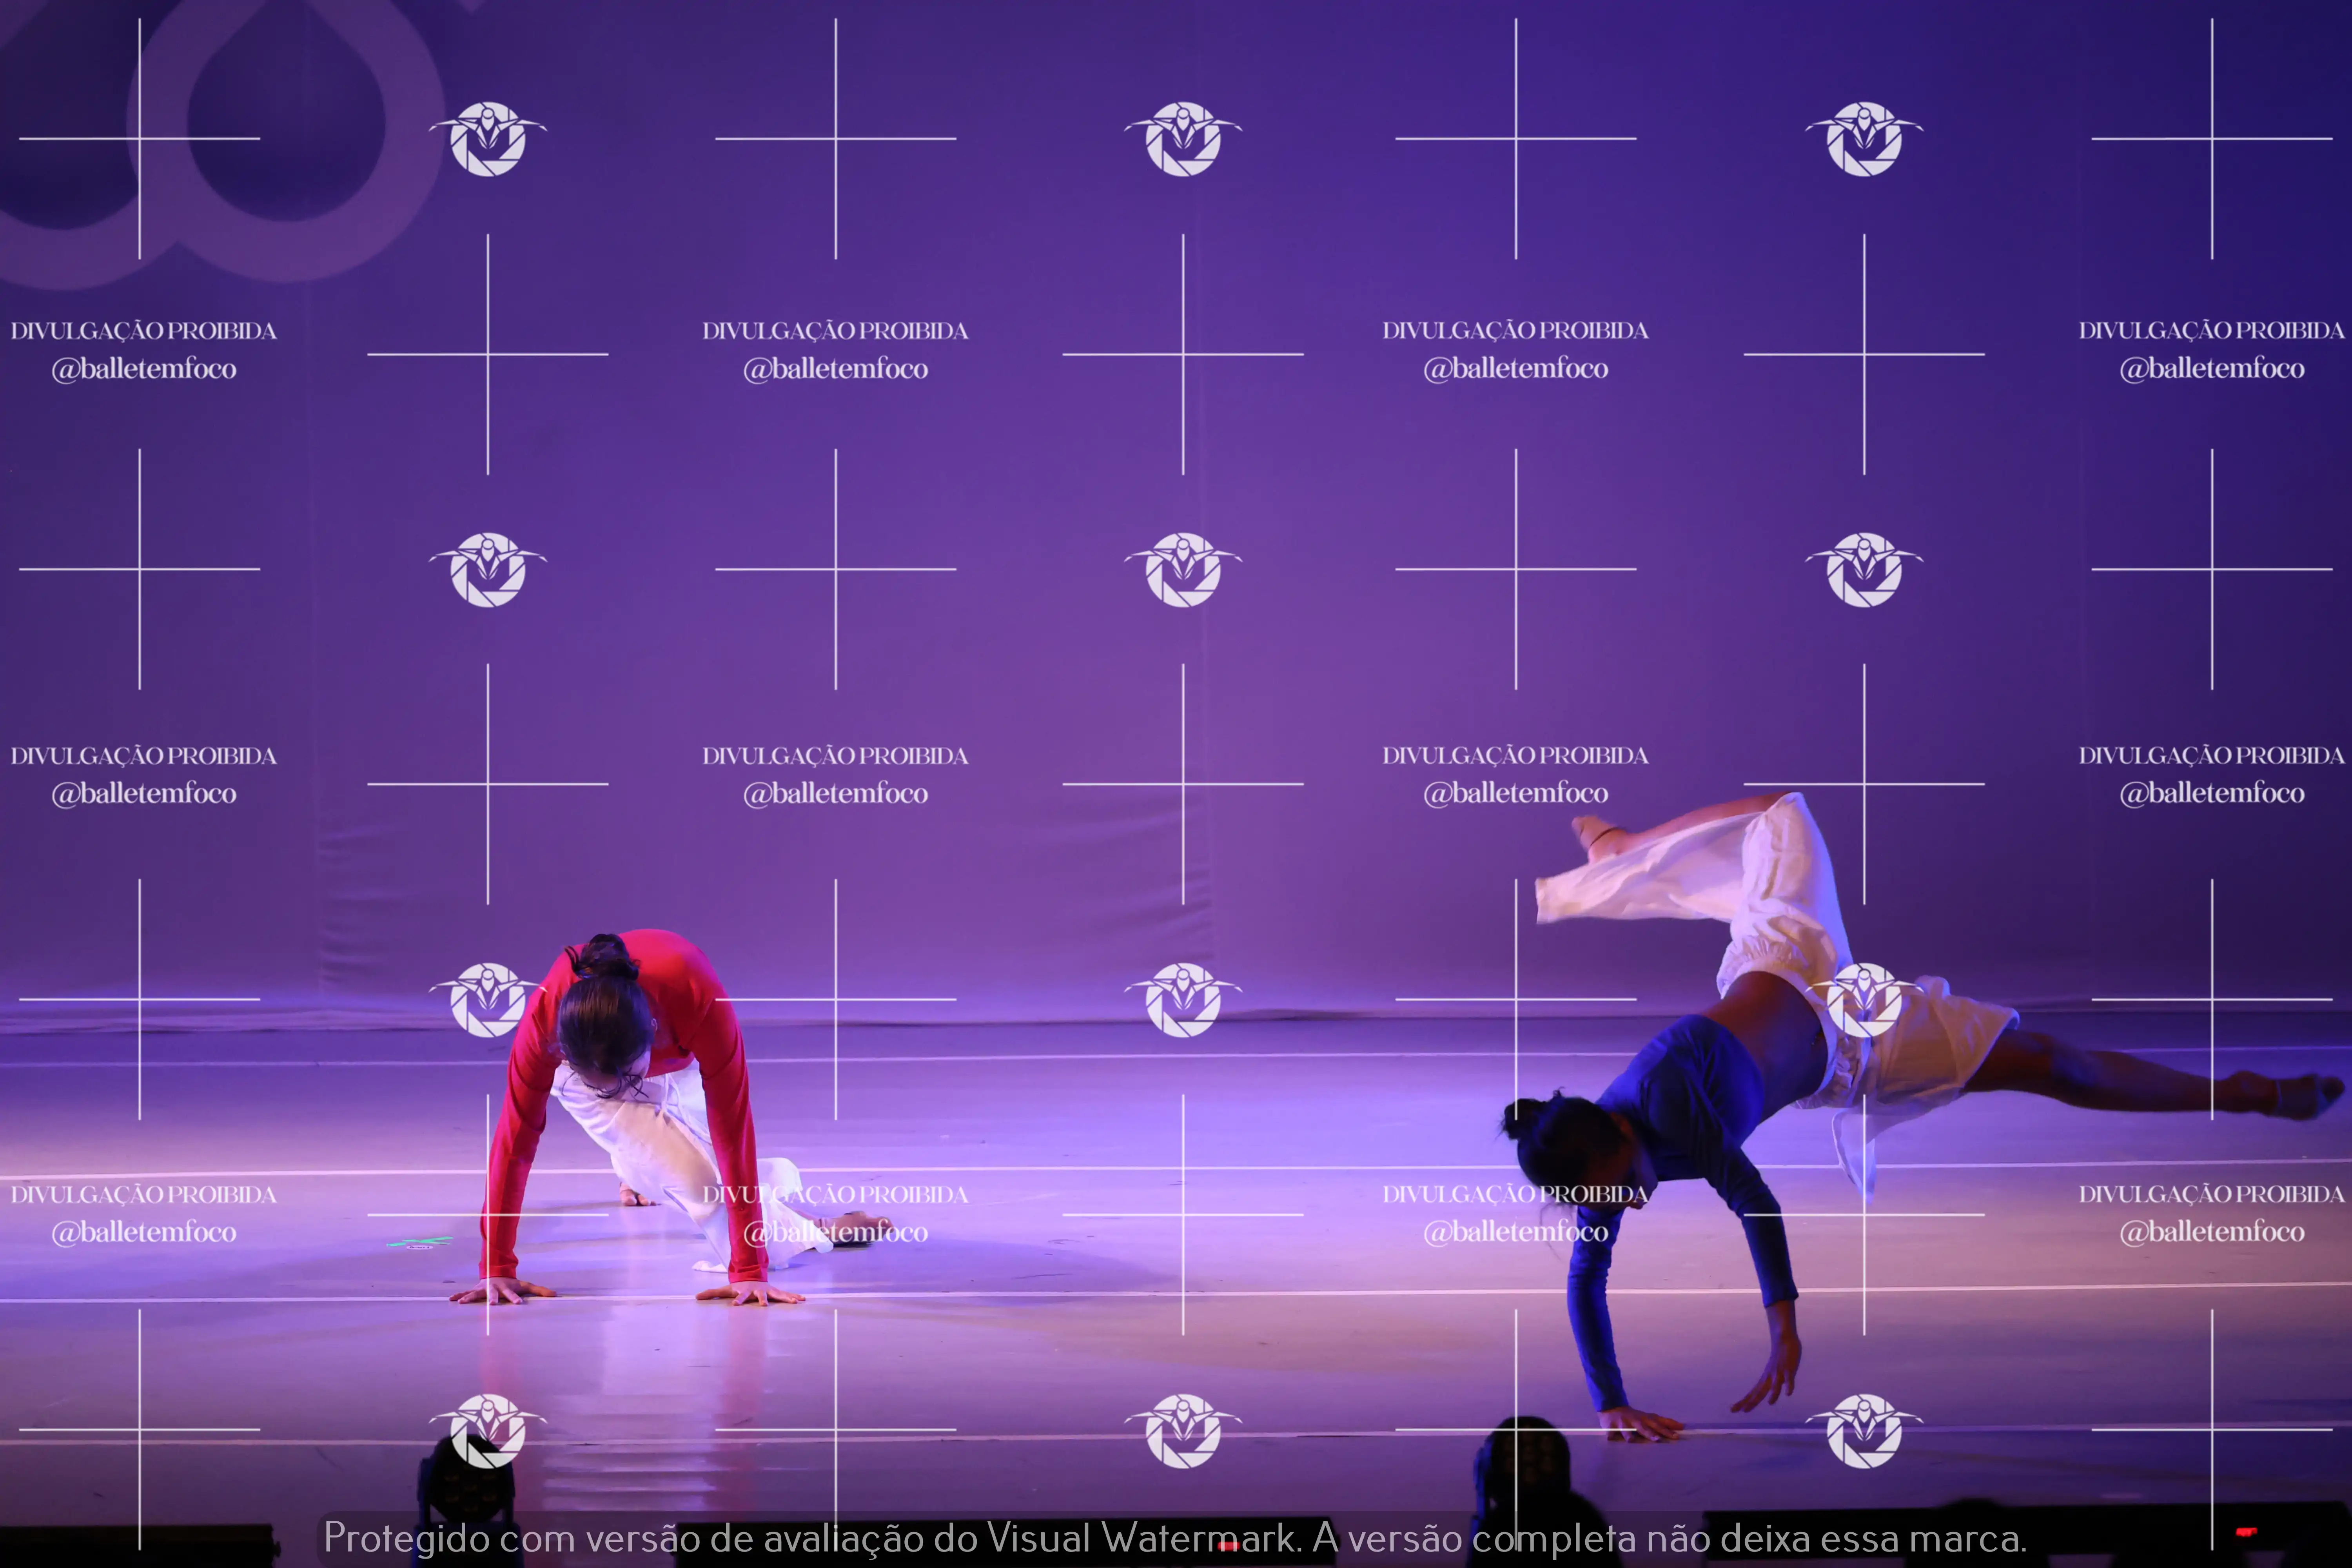Click the 'Visual Watermark' words in the bottom banner
Screen dimensions: 2352x1568
coord(1143,1538)
